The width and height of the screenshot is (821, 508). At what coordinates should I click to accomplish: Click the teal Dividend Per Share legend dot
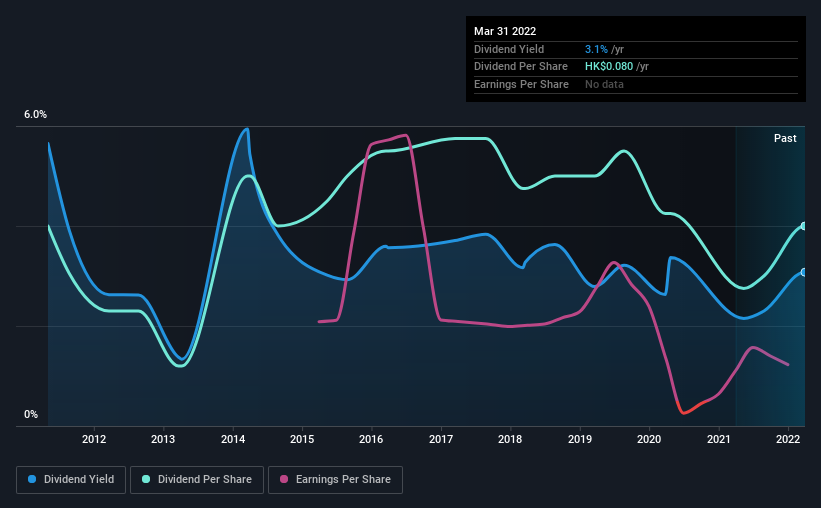146,479
